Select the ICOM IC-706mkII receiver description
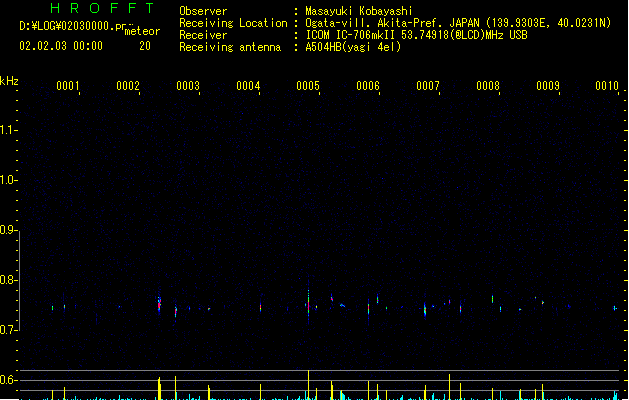The image size is (629, 400). pos(416,35)
